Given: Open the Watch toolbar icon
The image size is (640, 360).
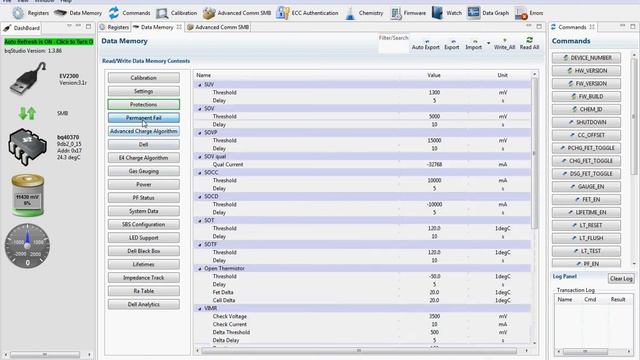Looking at the screenshot, I should tap(437, 13).
